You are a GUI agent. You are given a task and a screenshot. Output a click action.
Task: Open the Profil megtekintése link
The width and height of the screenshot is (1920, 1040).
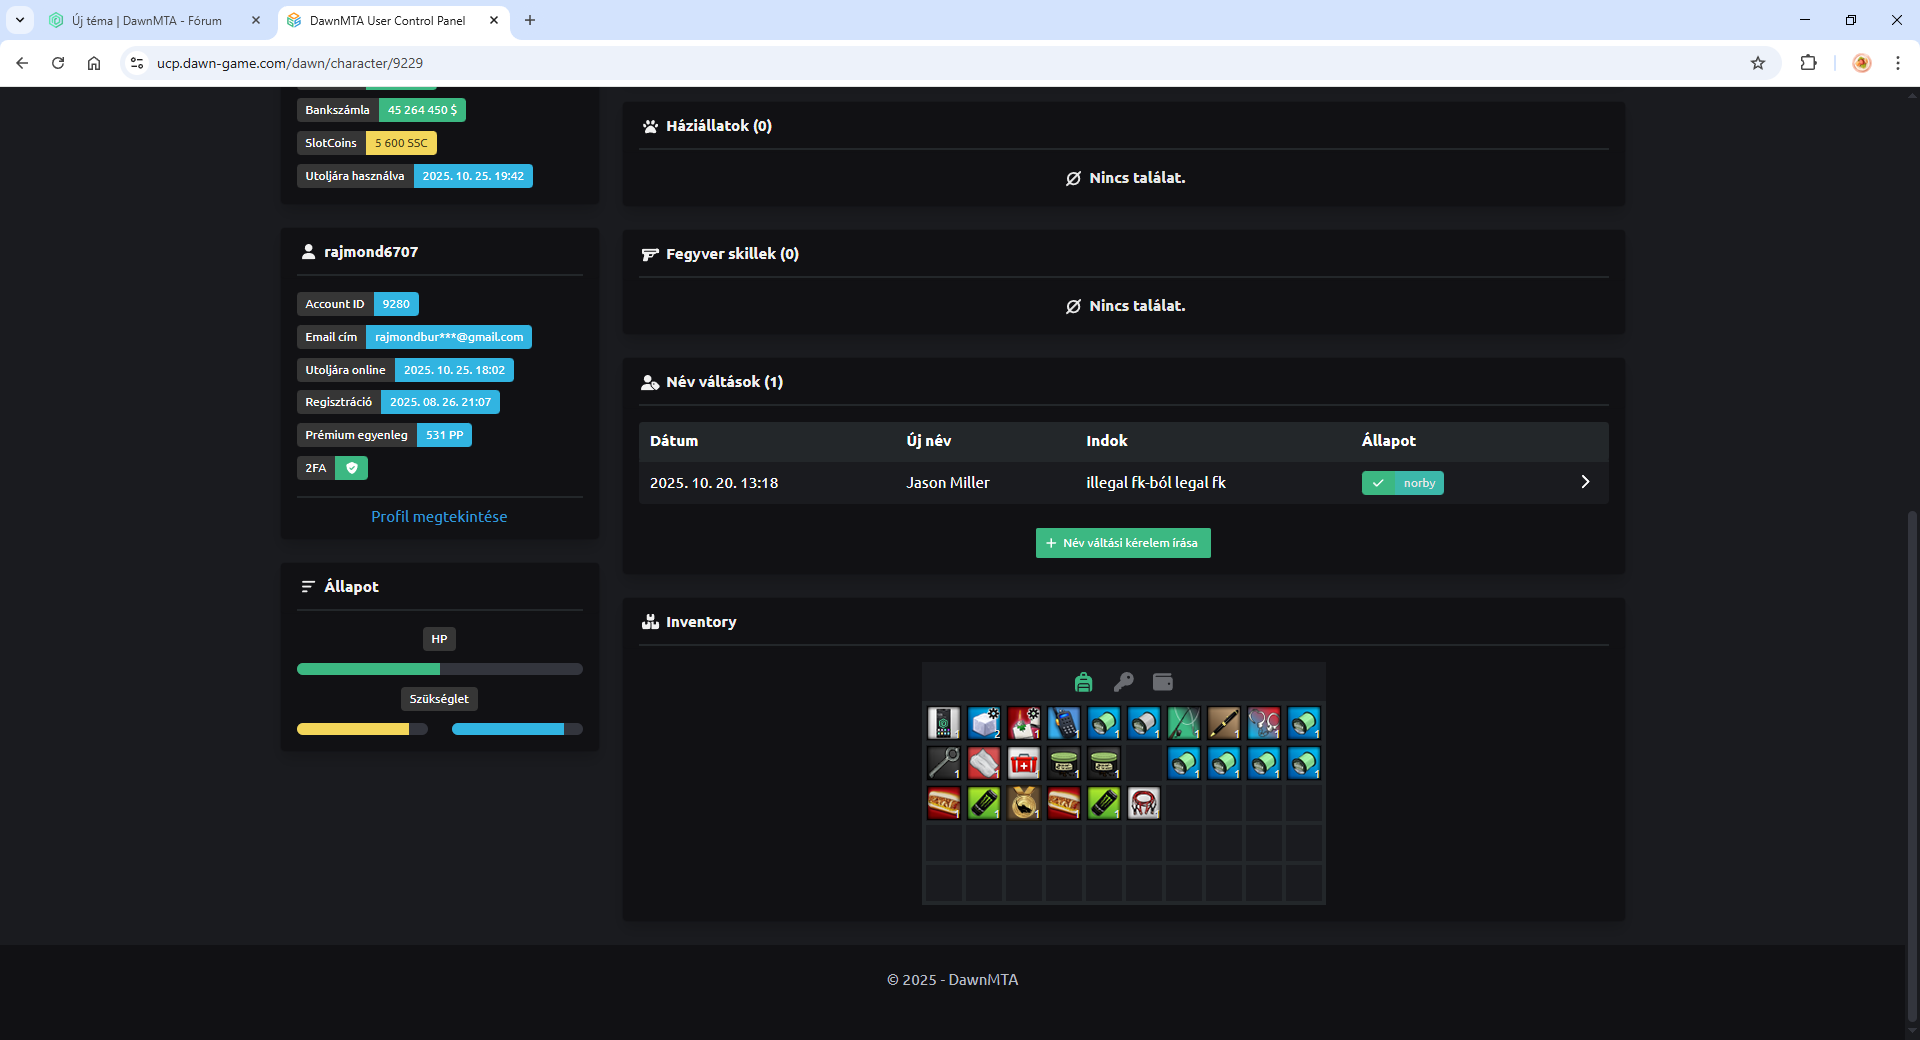click(439, 517)
